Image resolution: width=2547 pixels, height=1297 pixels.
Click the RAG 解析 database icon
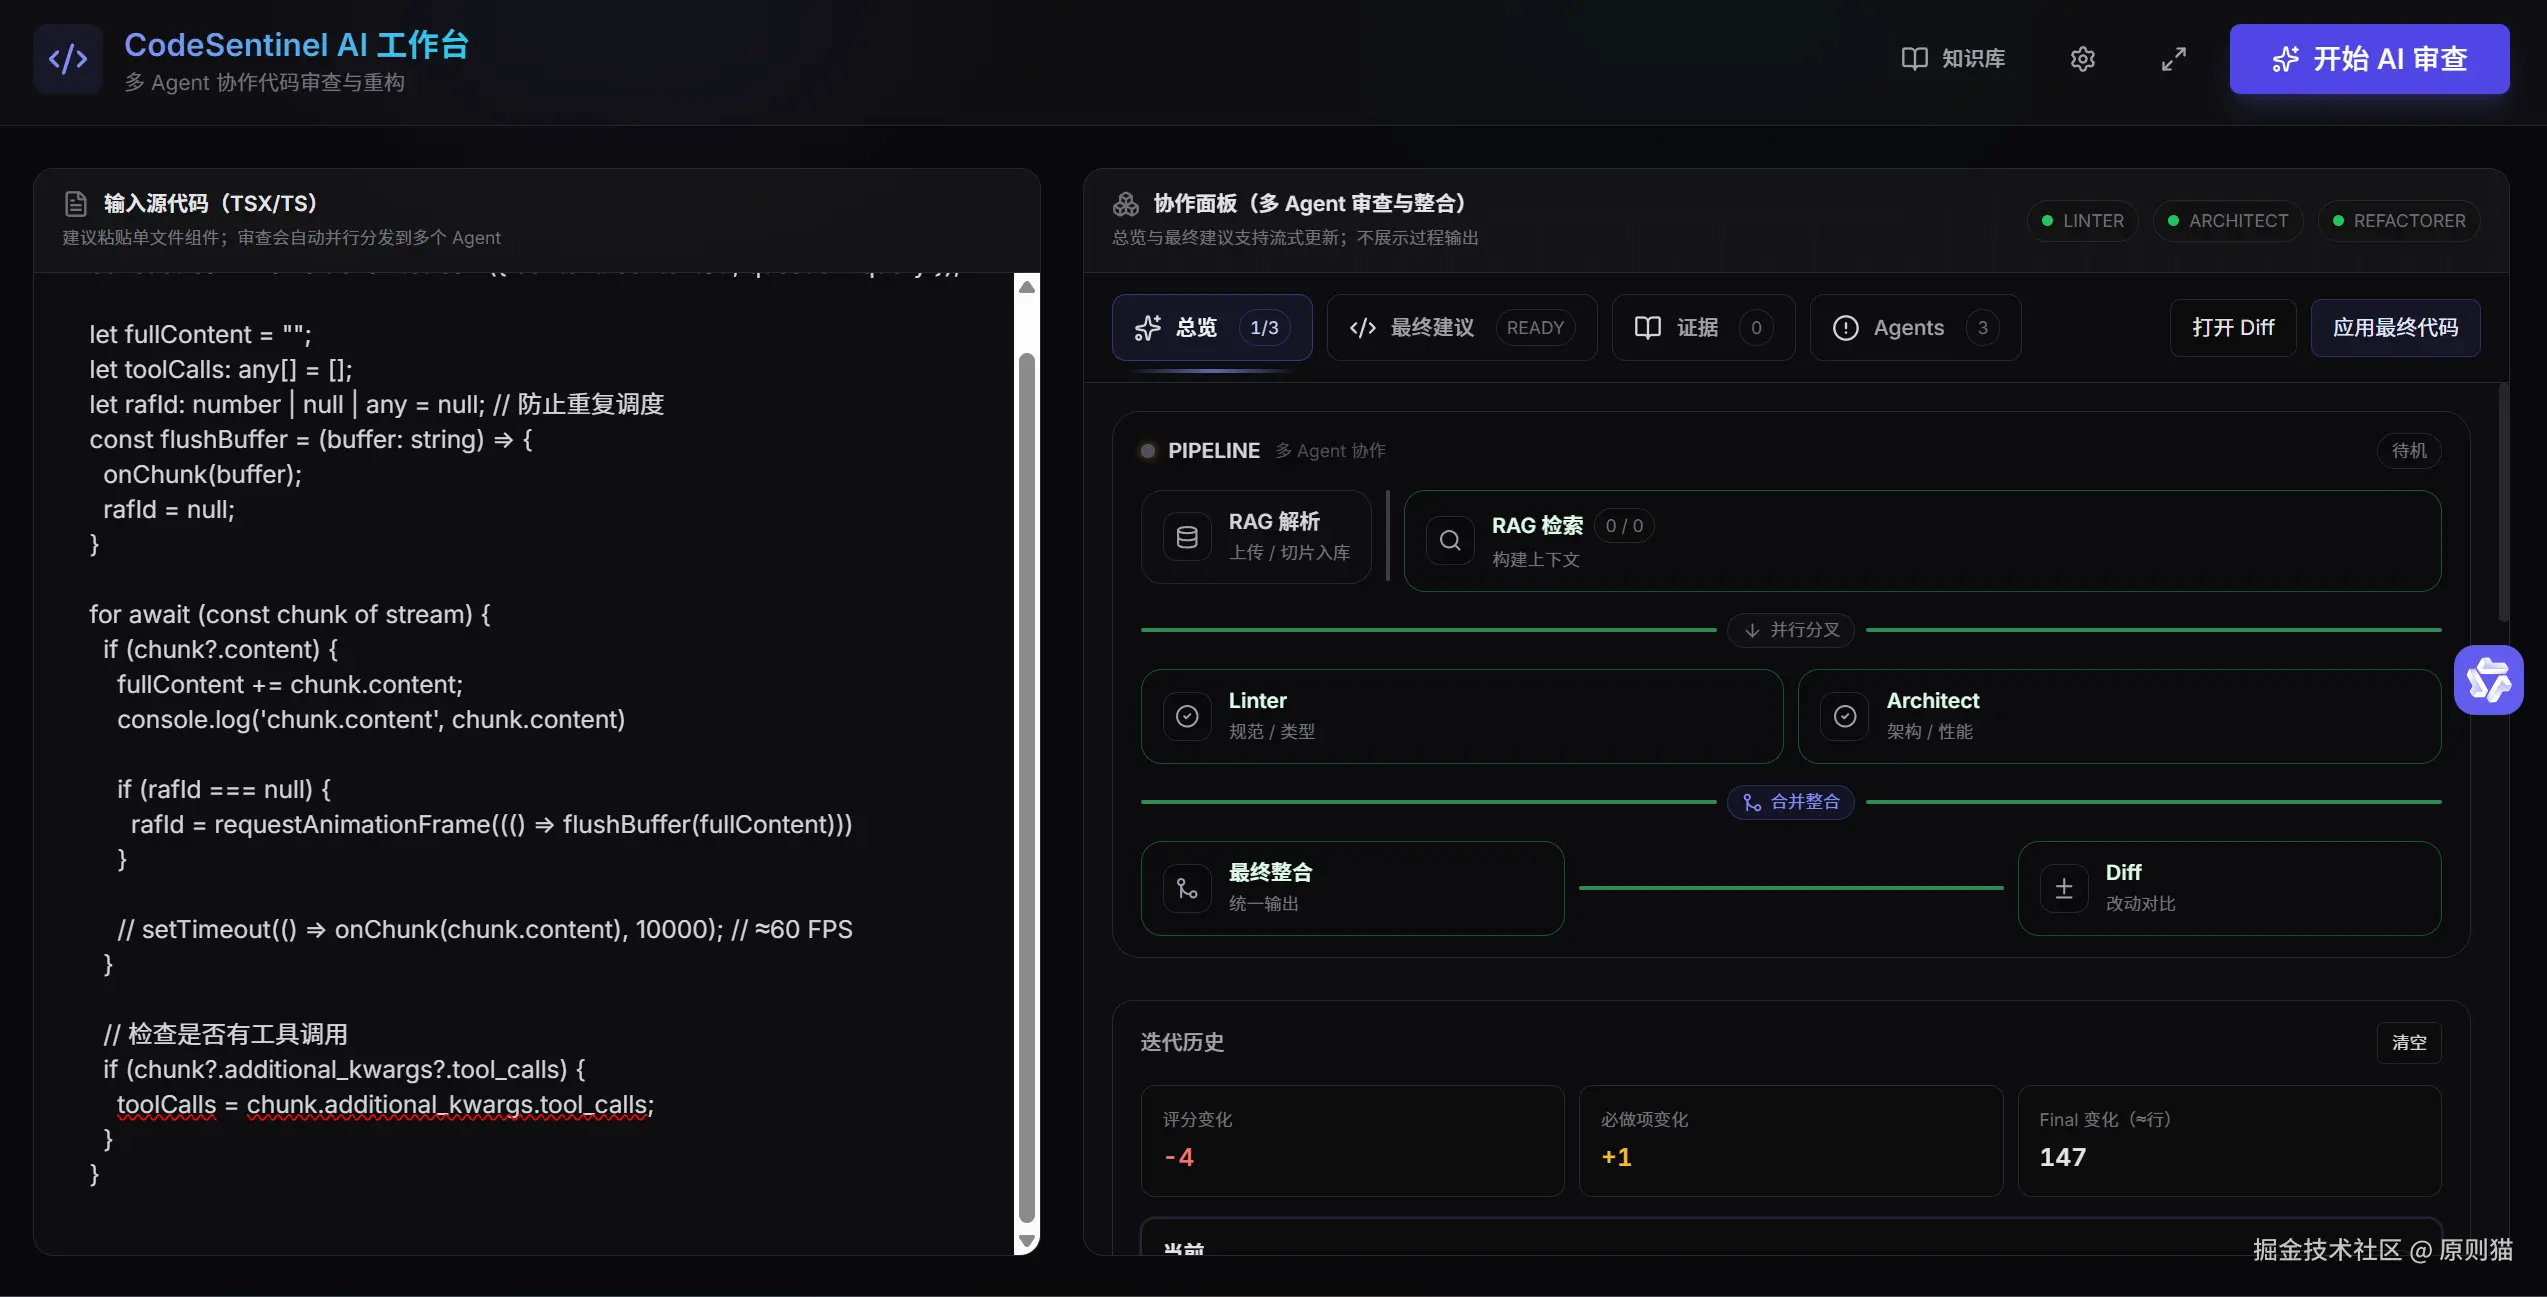click(x=1187, y=537)
